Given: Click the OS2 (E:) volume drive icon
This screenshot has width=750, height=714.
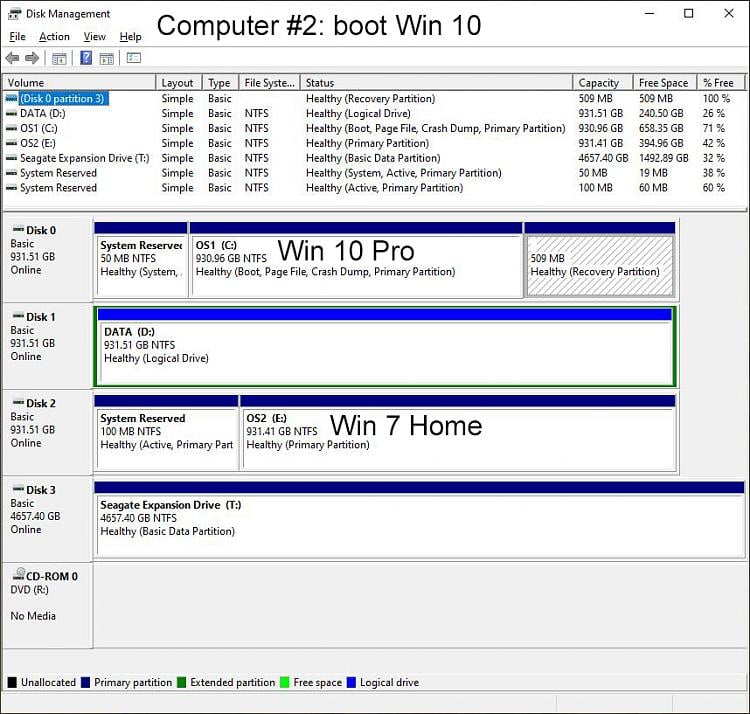Looking at the screenshot, I should point(11,143).
